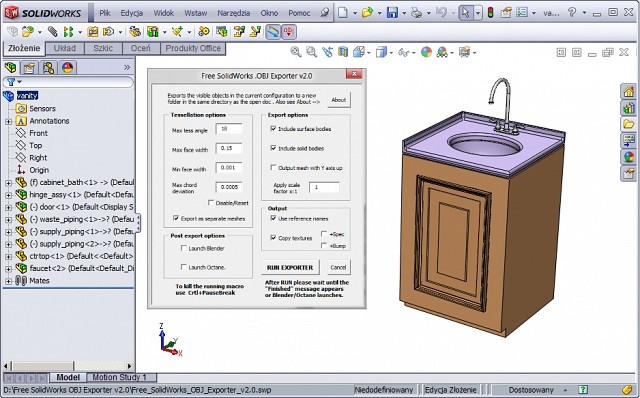This screenshot has width=640, height=398.
Task: Click File Explorer folder icon in task pane
Action: click(629, 124)
